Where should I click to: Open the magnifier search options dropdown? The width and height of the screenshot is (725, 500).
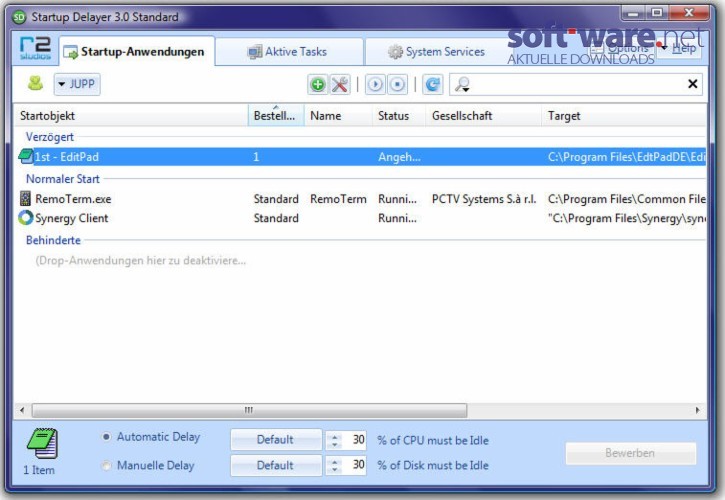click(x=462, y=85)
